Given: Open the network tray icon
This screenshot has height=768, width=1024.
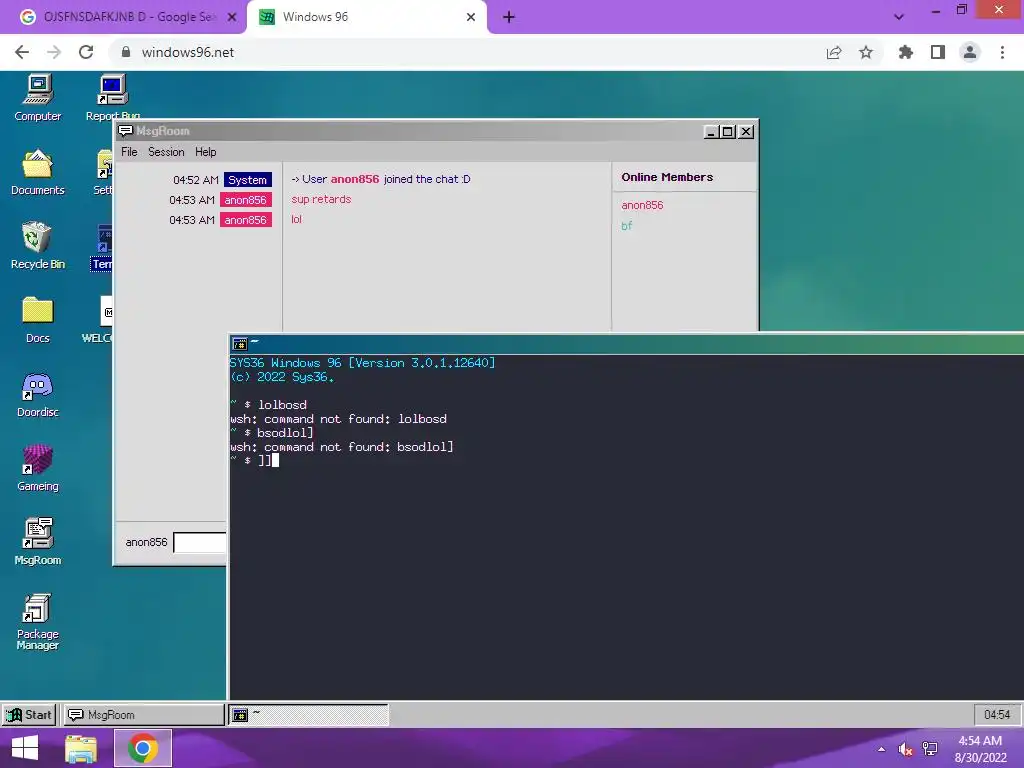Looking at the screenshot, I should [x=930, y=749].
